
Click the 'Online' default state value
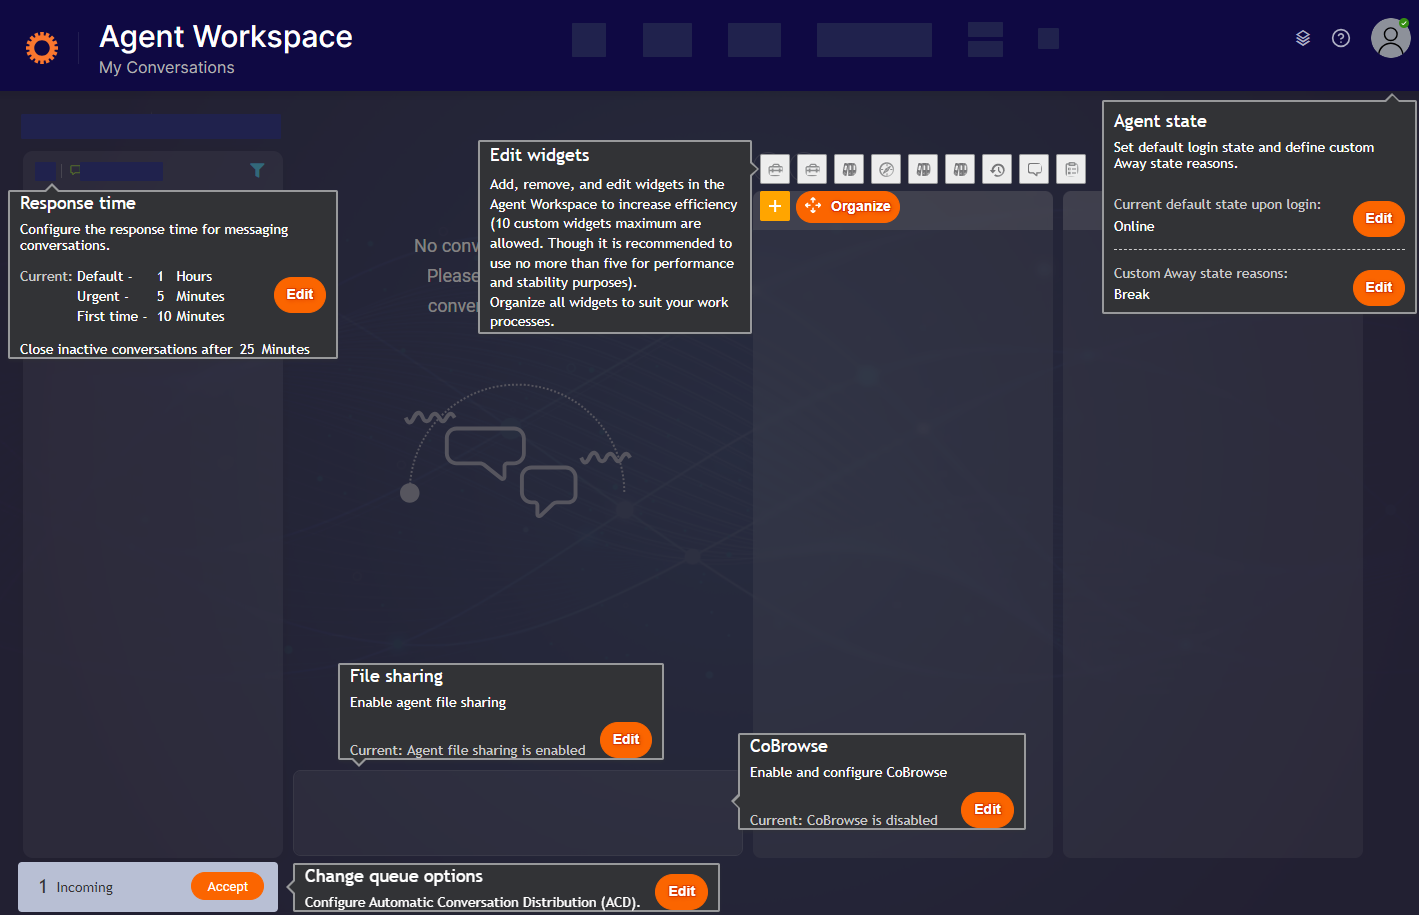point(1134,227)
